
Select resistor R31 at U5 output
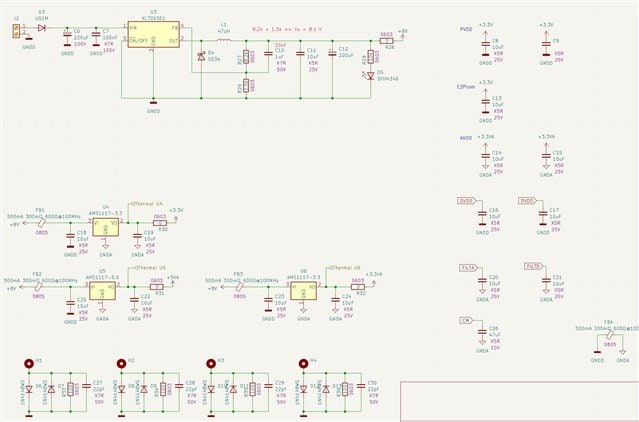[157, 287]
